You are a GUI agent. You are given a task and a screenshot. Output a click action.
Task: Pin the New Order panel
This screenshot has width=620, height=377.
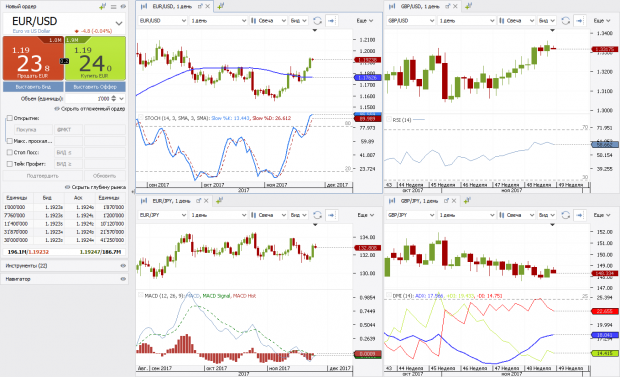[x=103, y=6]
